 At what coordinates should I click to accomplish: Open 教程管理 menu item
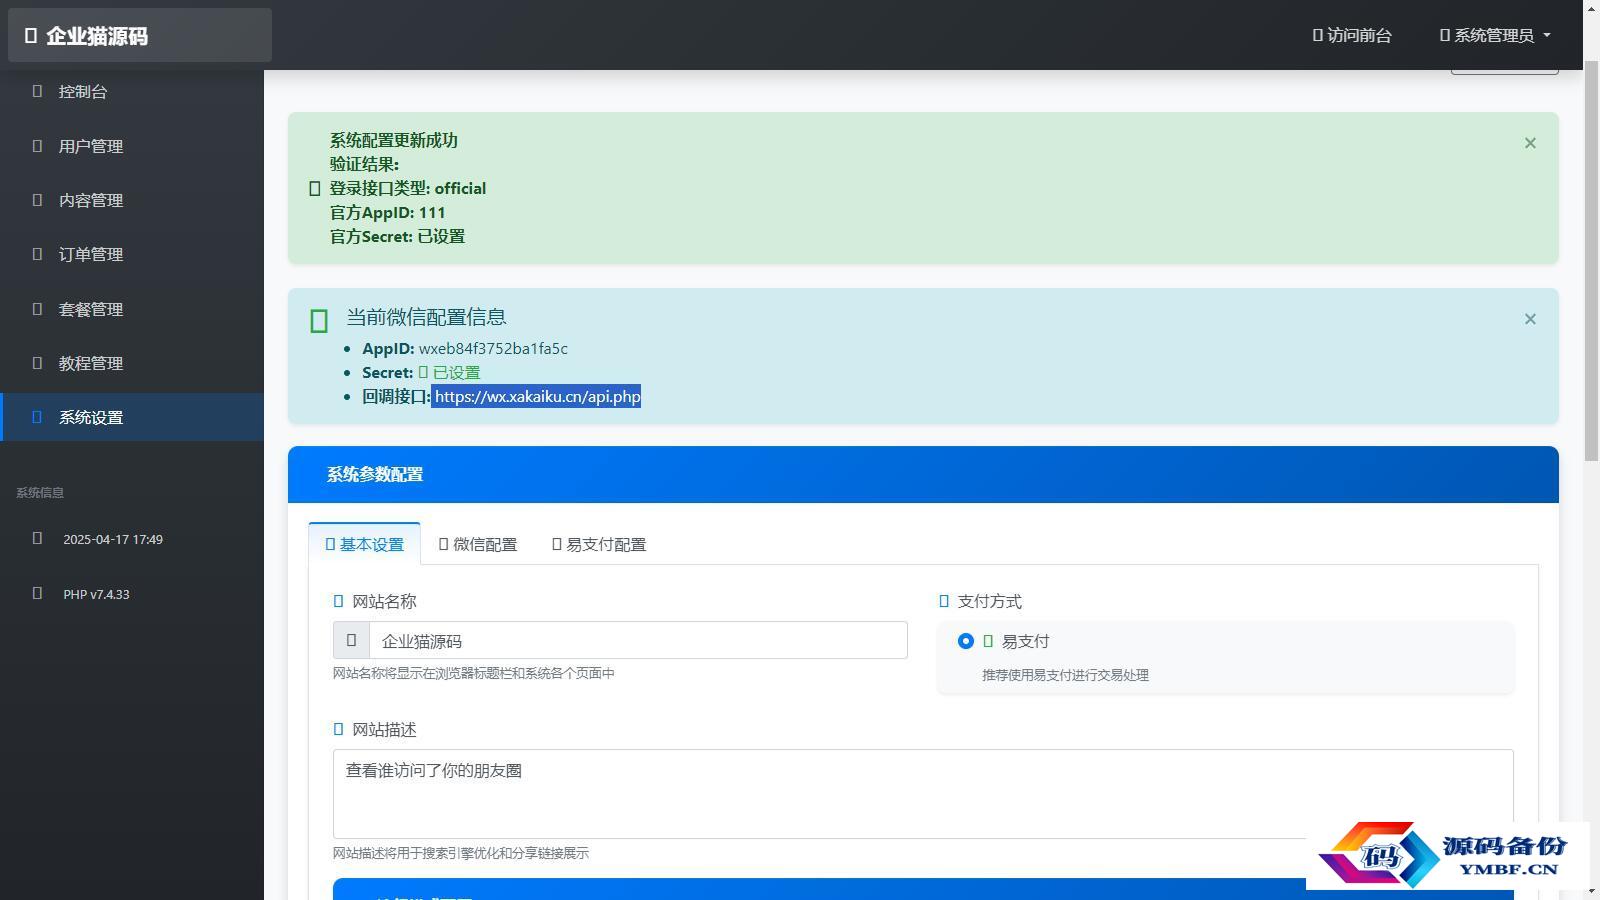(132, 363)
